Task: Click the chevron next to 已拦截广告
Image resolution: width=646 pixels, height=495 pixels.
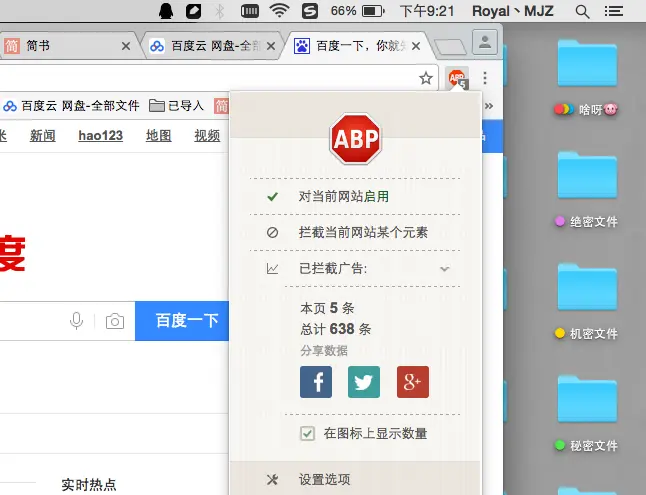Action: (x=444, y=269)
